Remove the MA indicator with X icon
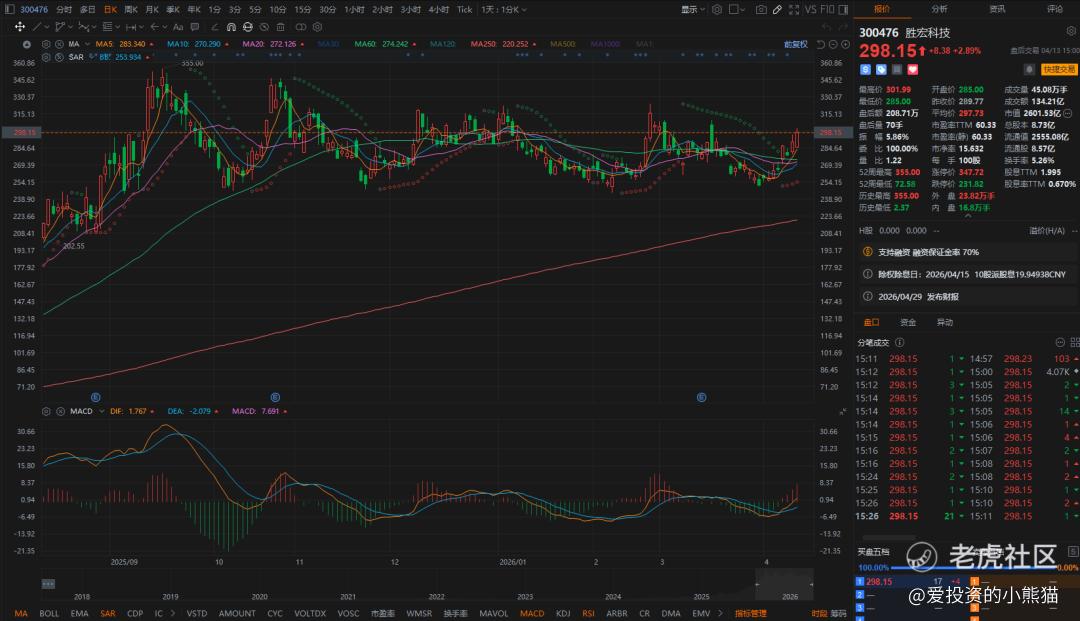1080x621 pixels. (60, 44)
